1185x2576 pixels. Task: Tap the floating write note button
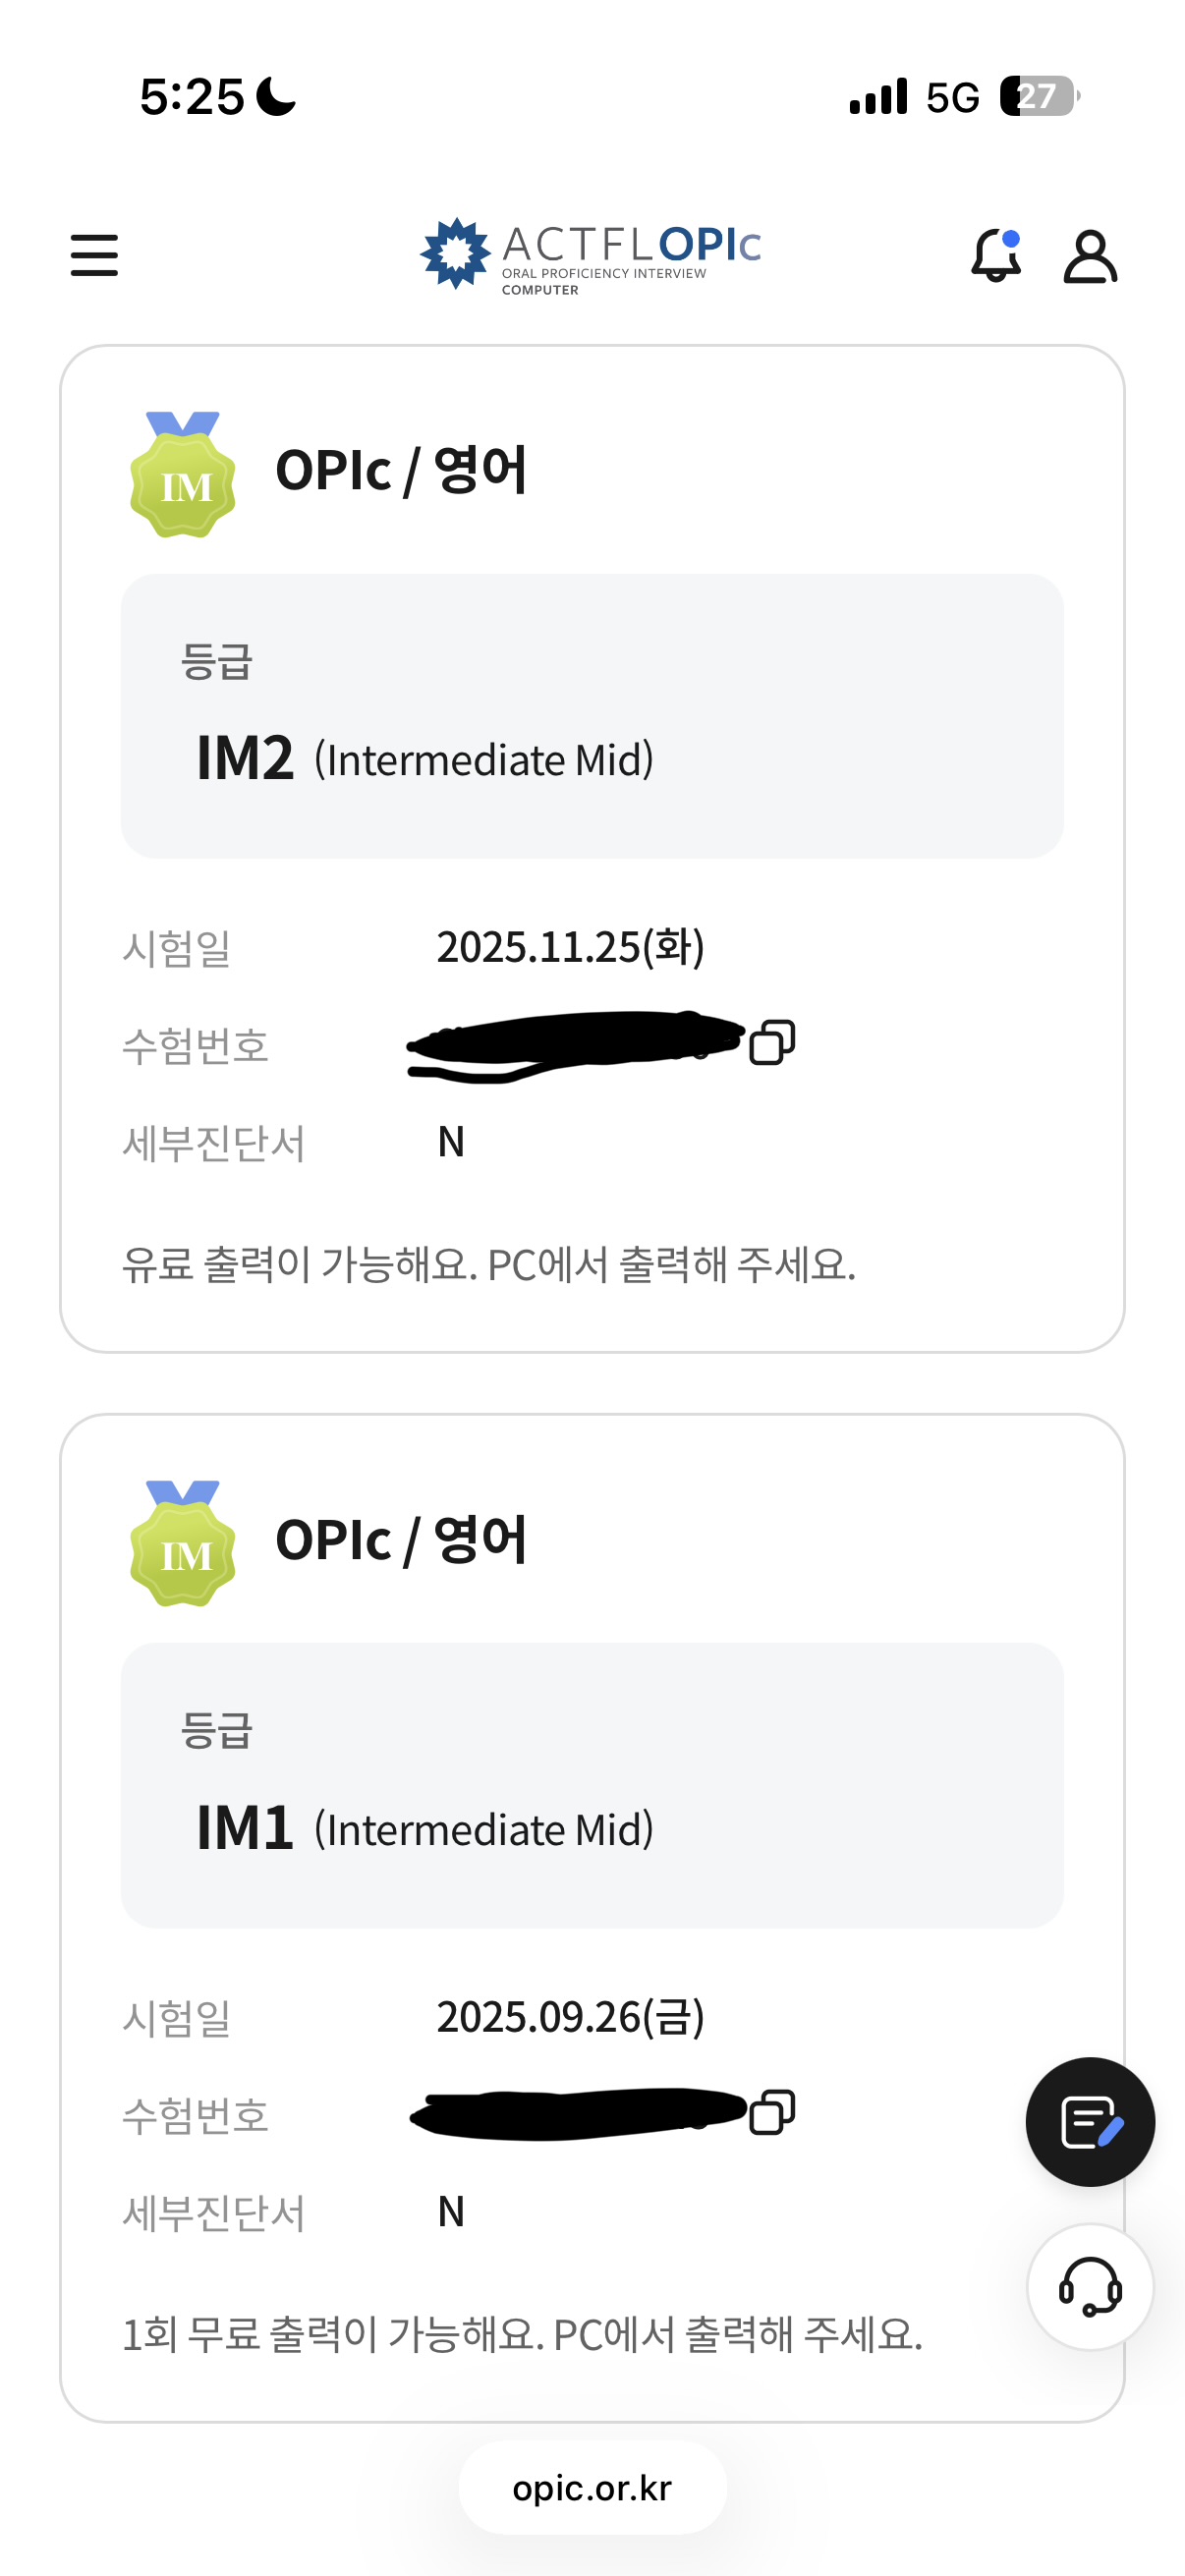[1089, 2121]
